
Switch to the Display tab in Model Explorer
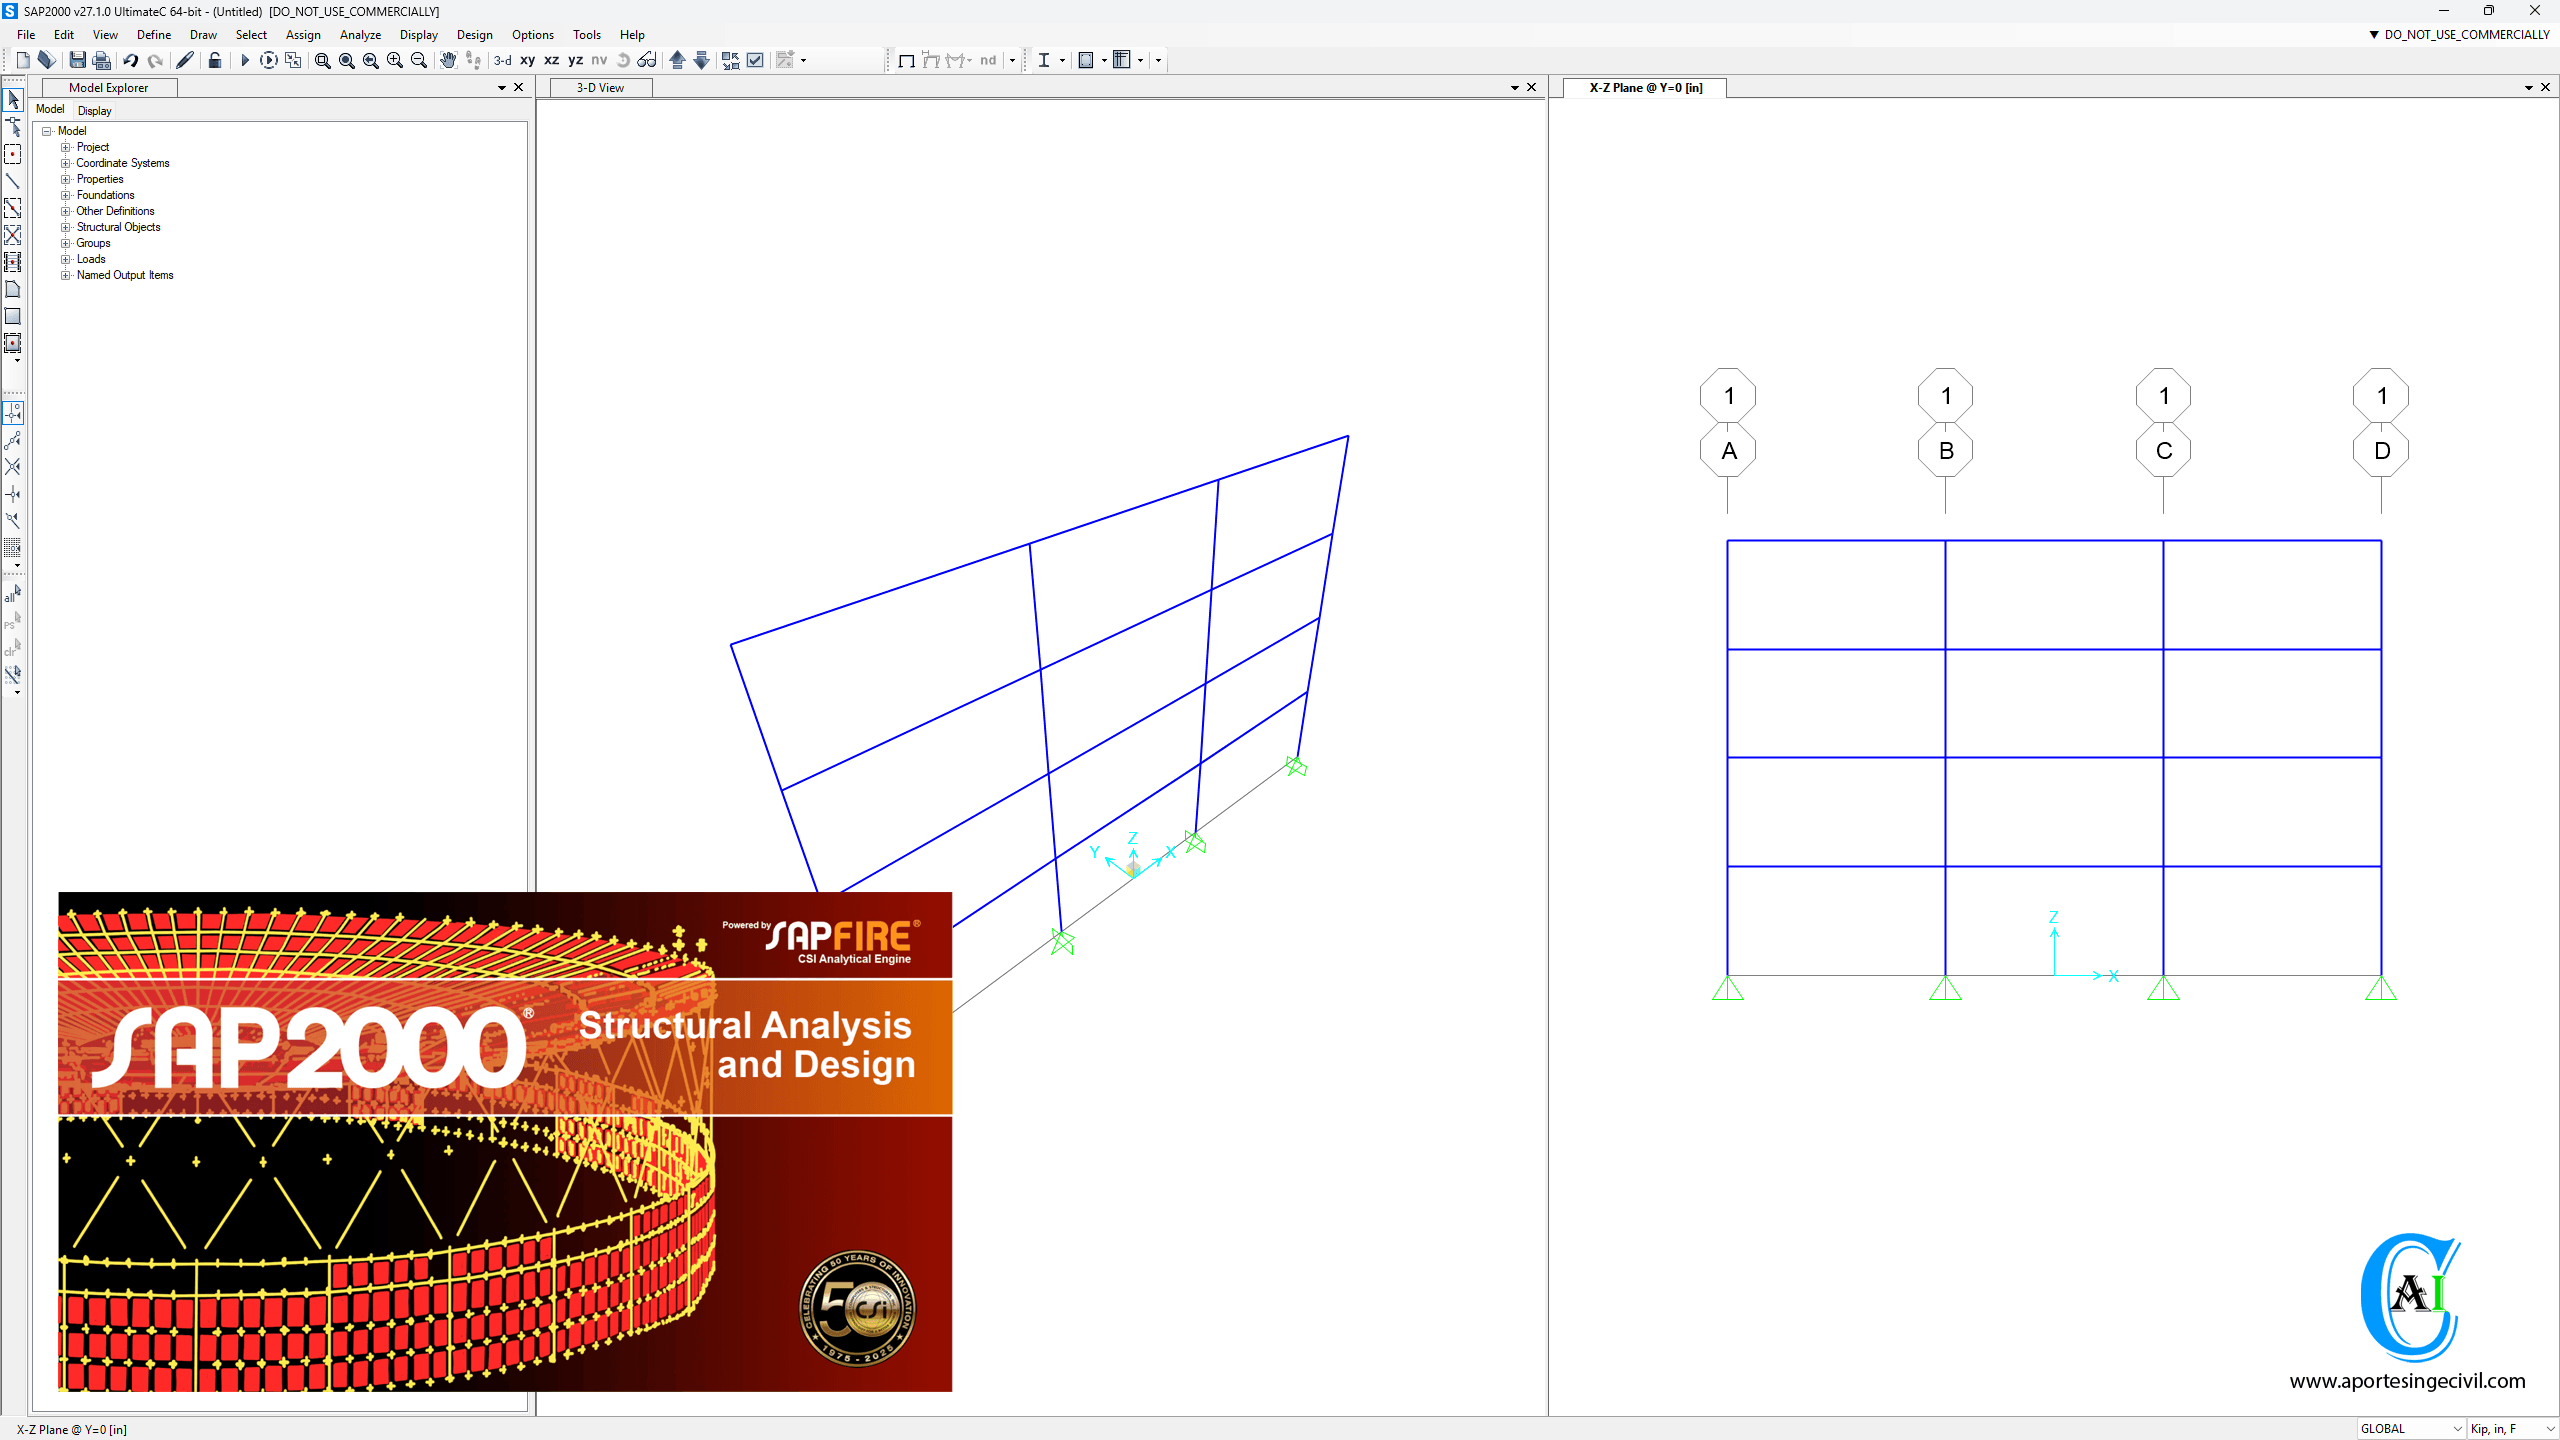coord(94,110)
